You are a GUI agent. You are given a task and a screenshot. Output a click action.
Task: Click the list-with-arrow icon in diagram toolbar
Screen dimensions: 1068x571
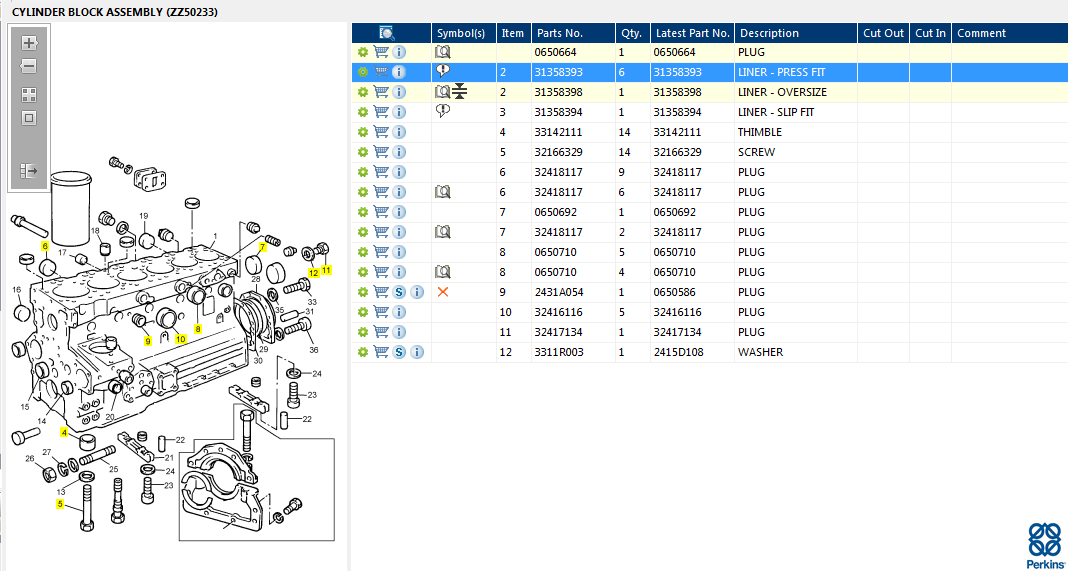(29, 171)
